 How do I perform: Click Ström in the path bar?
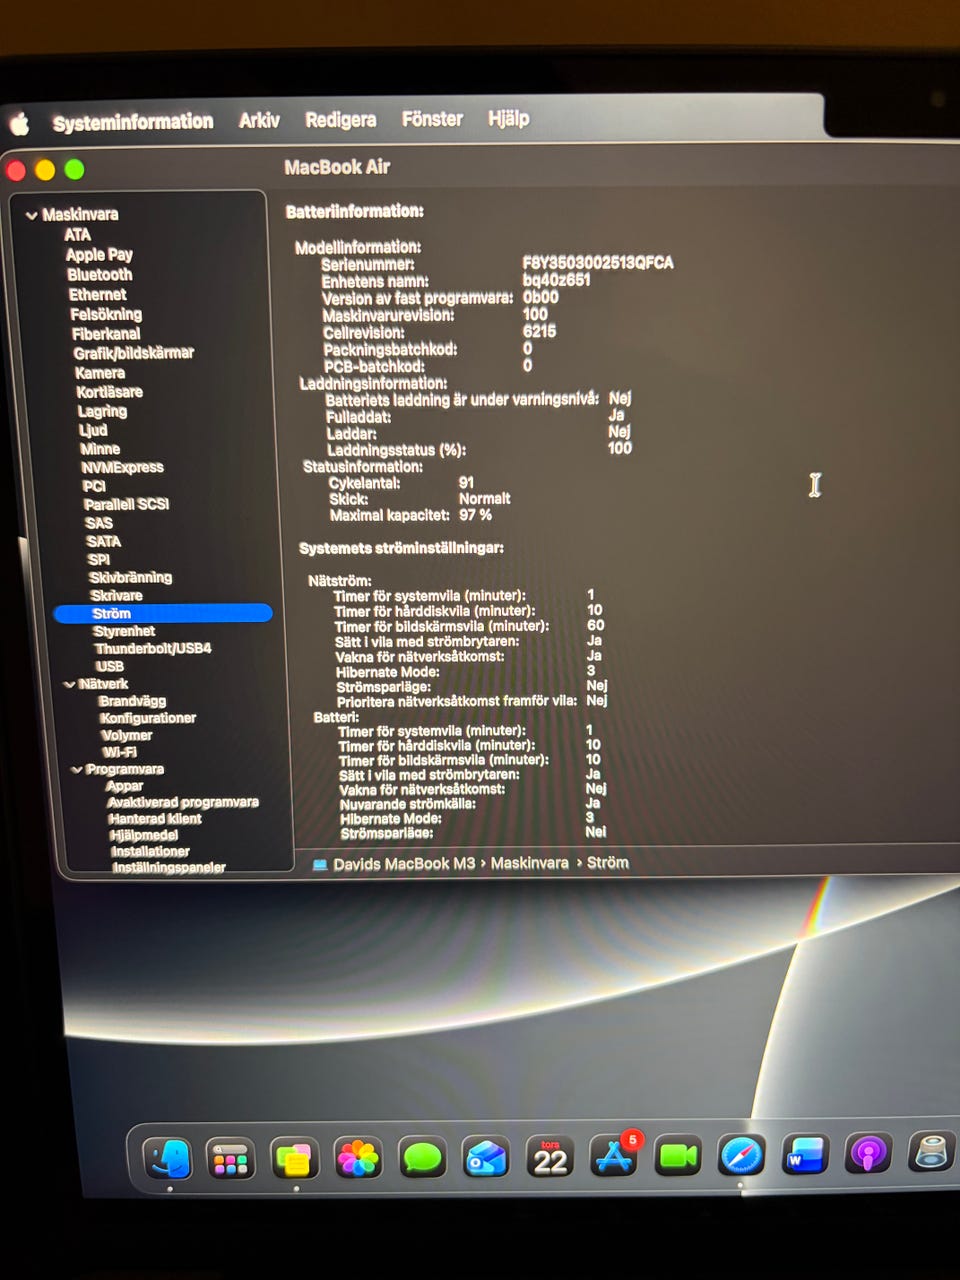point(608,862)
